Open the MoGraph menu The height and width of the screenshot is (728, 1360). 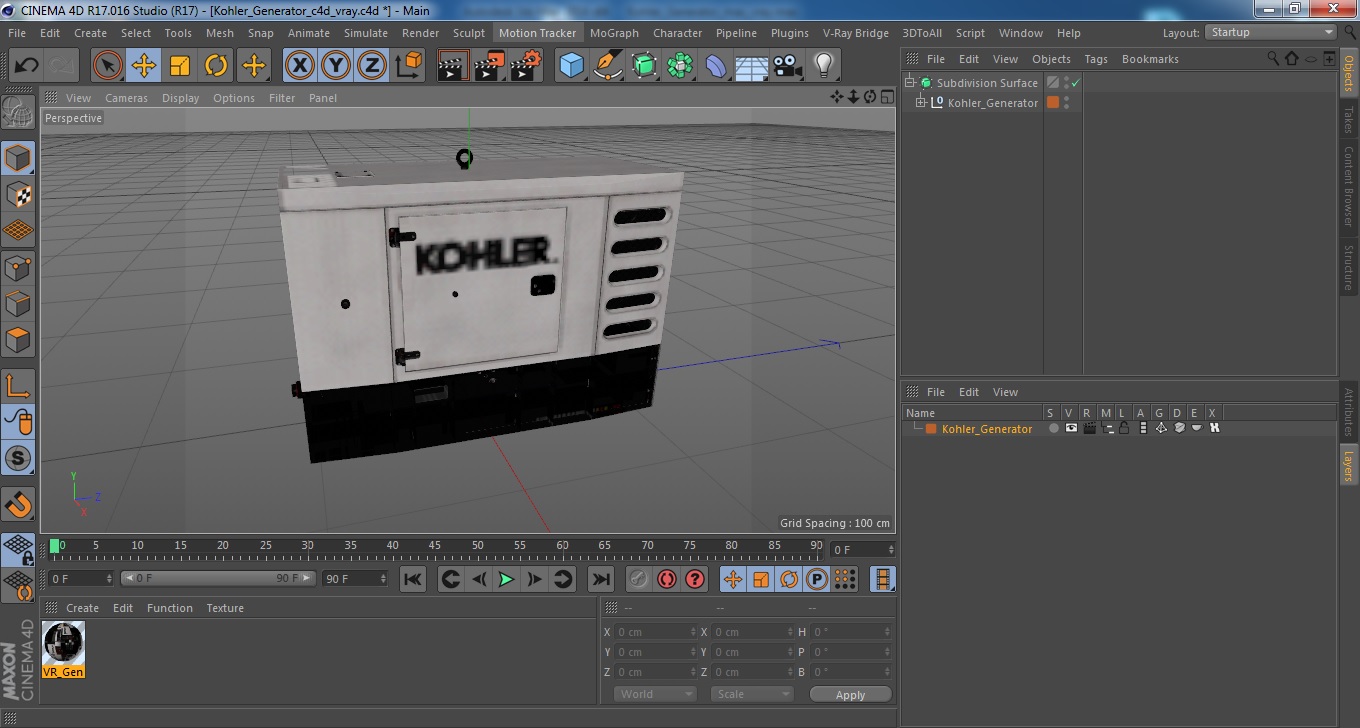pyautogui.click(x=614, y=33)
